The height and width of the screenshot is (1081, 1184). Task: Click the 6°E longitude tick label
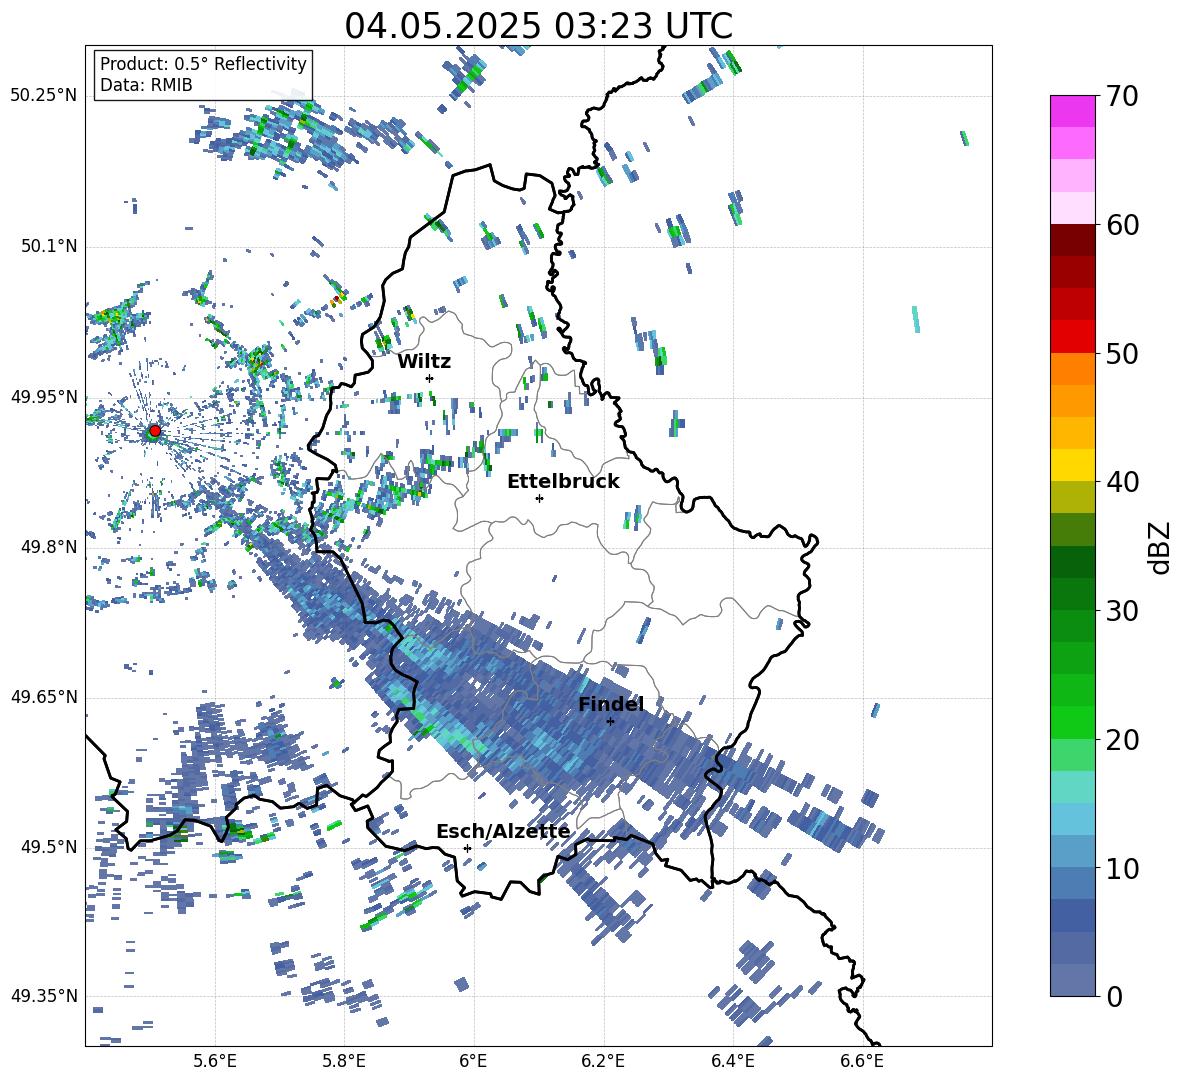pyautogui.click(x=473, y=1061)
